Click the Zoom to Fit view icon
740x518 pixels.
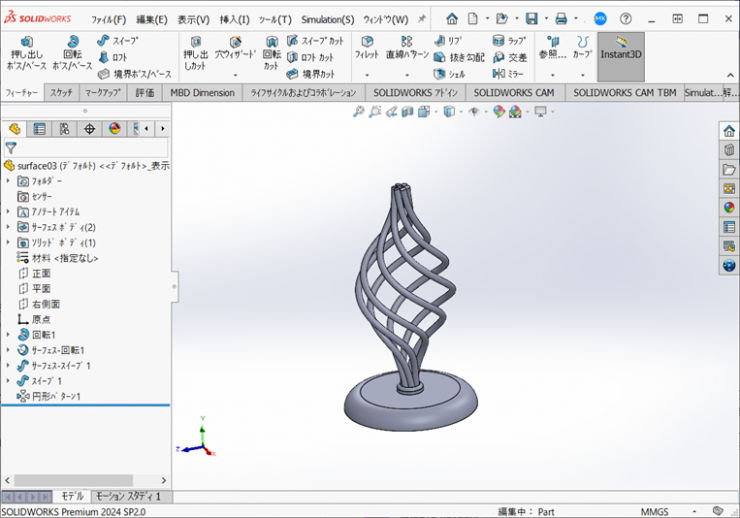tap(359, 112)
